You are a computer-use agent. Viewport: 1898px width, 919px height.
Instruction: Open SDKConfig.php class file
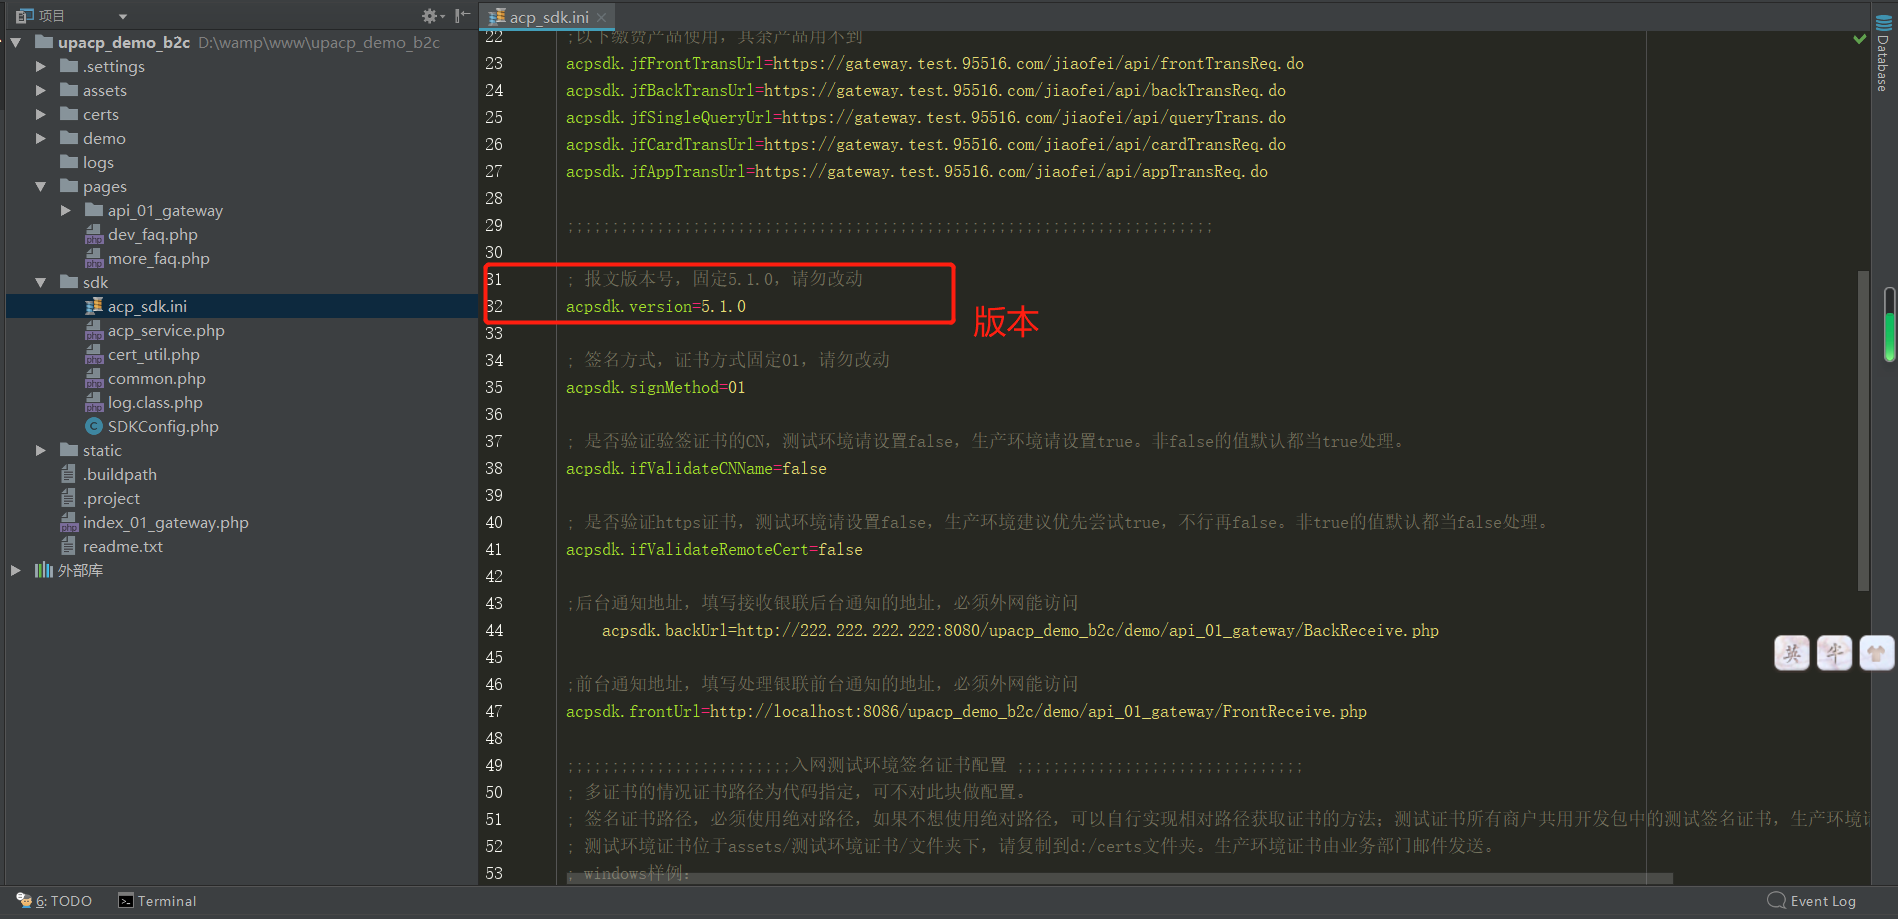coord(163,427)
